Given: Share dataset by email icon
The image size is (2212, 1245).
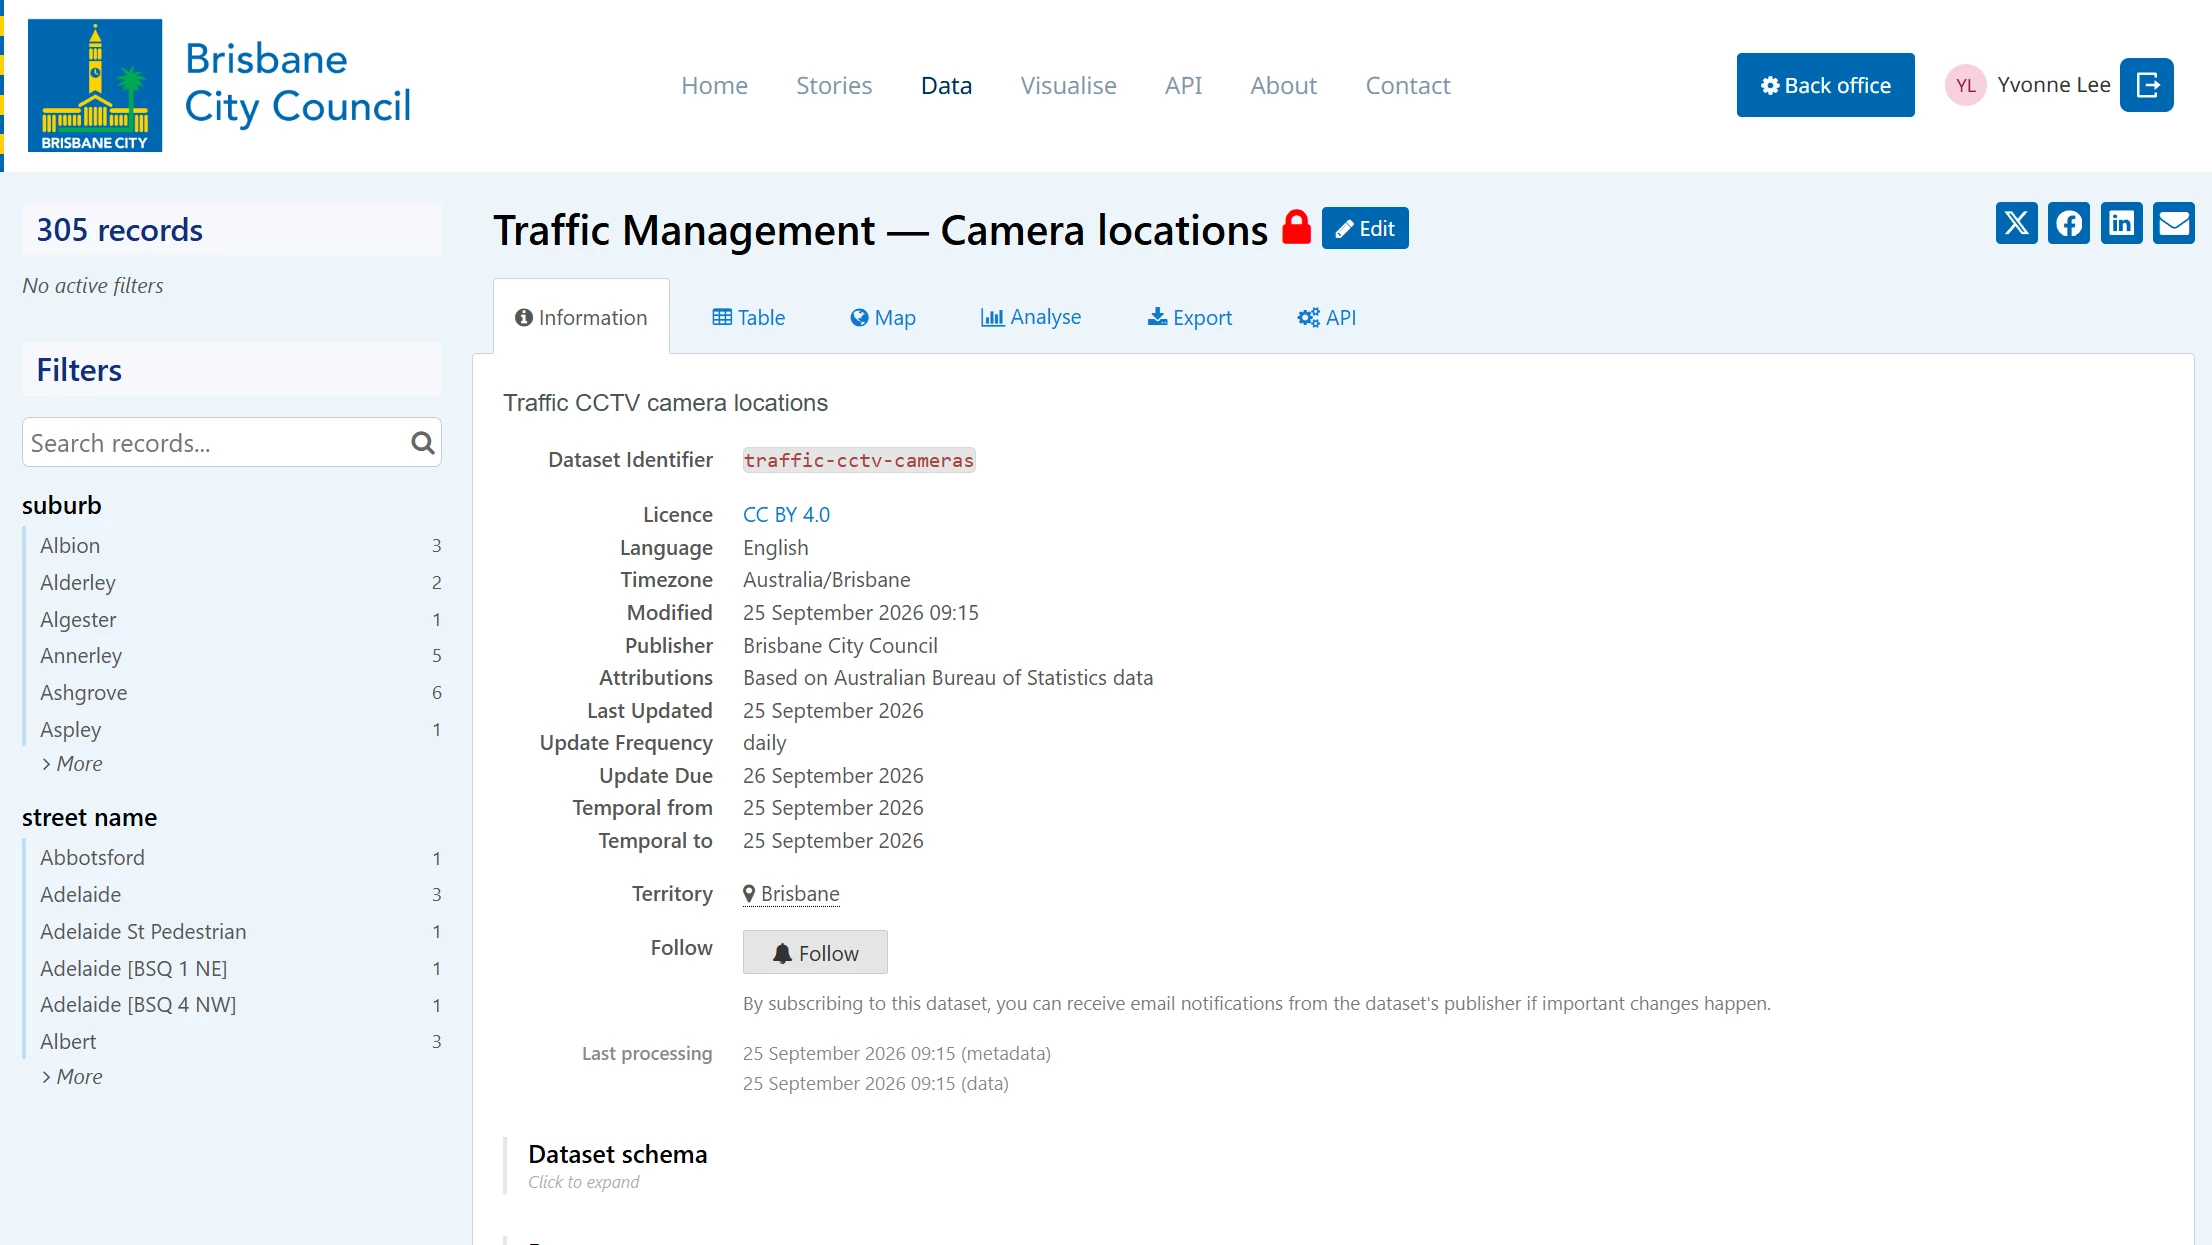Looking at the screenshot, I should (2174, 222).
